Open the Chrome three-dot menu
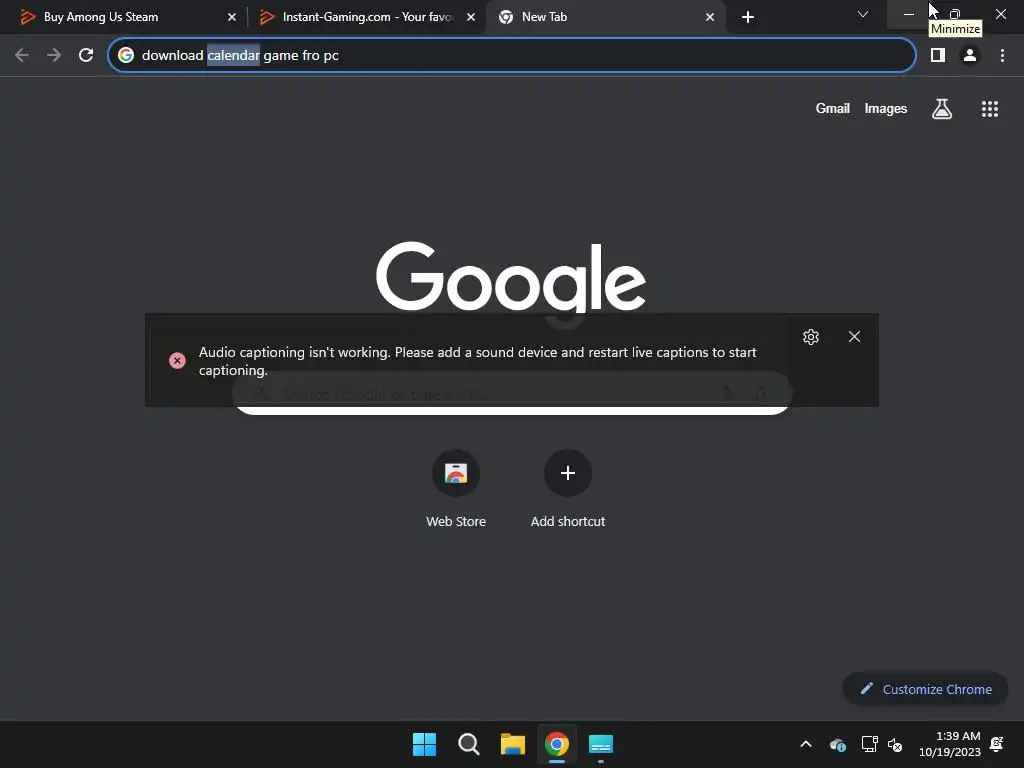 click(x=1002, y=56)
